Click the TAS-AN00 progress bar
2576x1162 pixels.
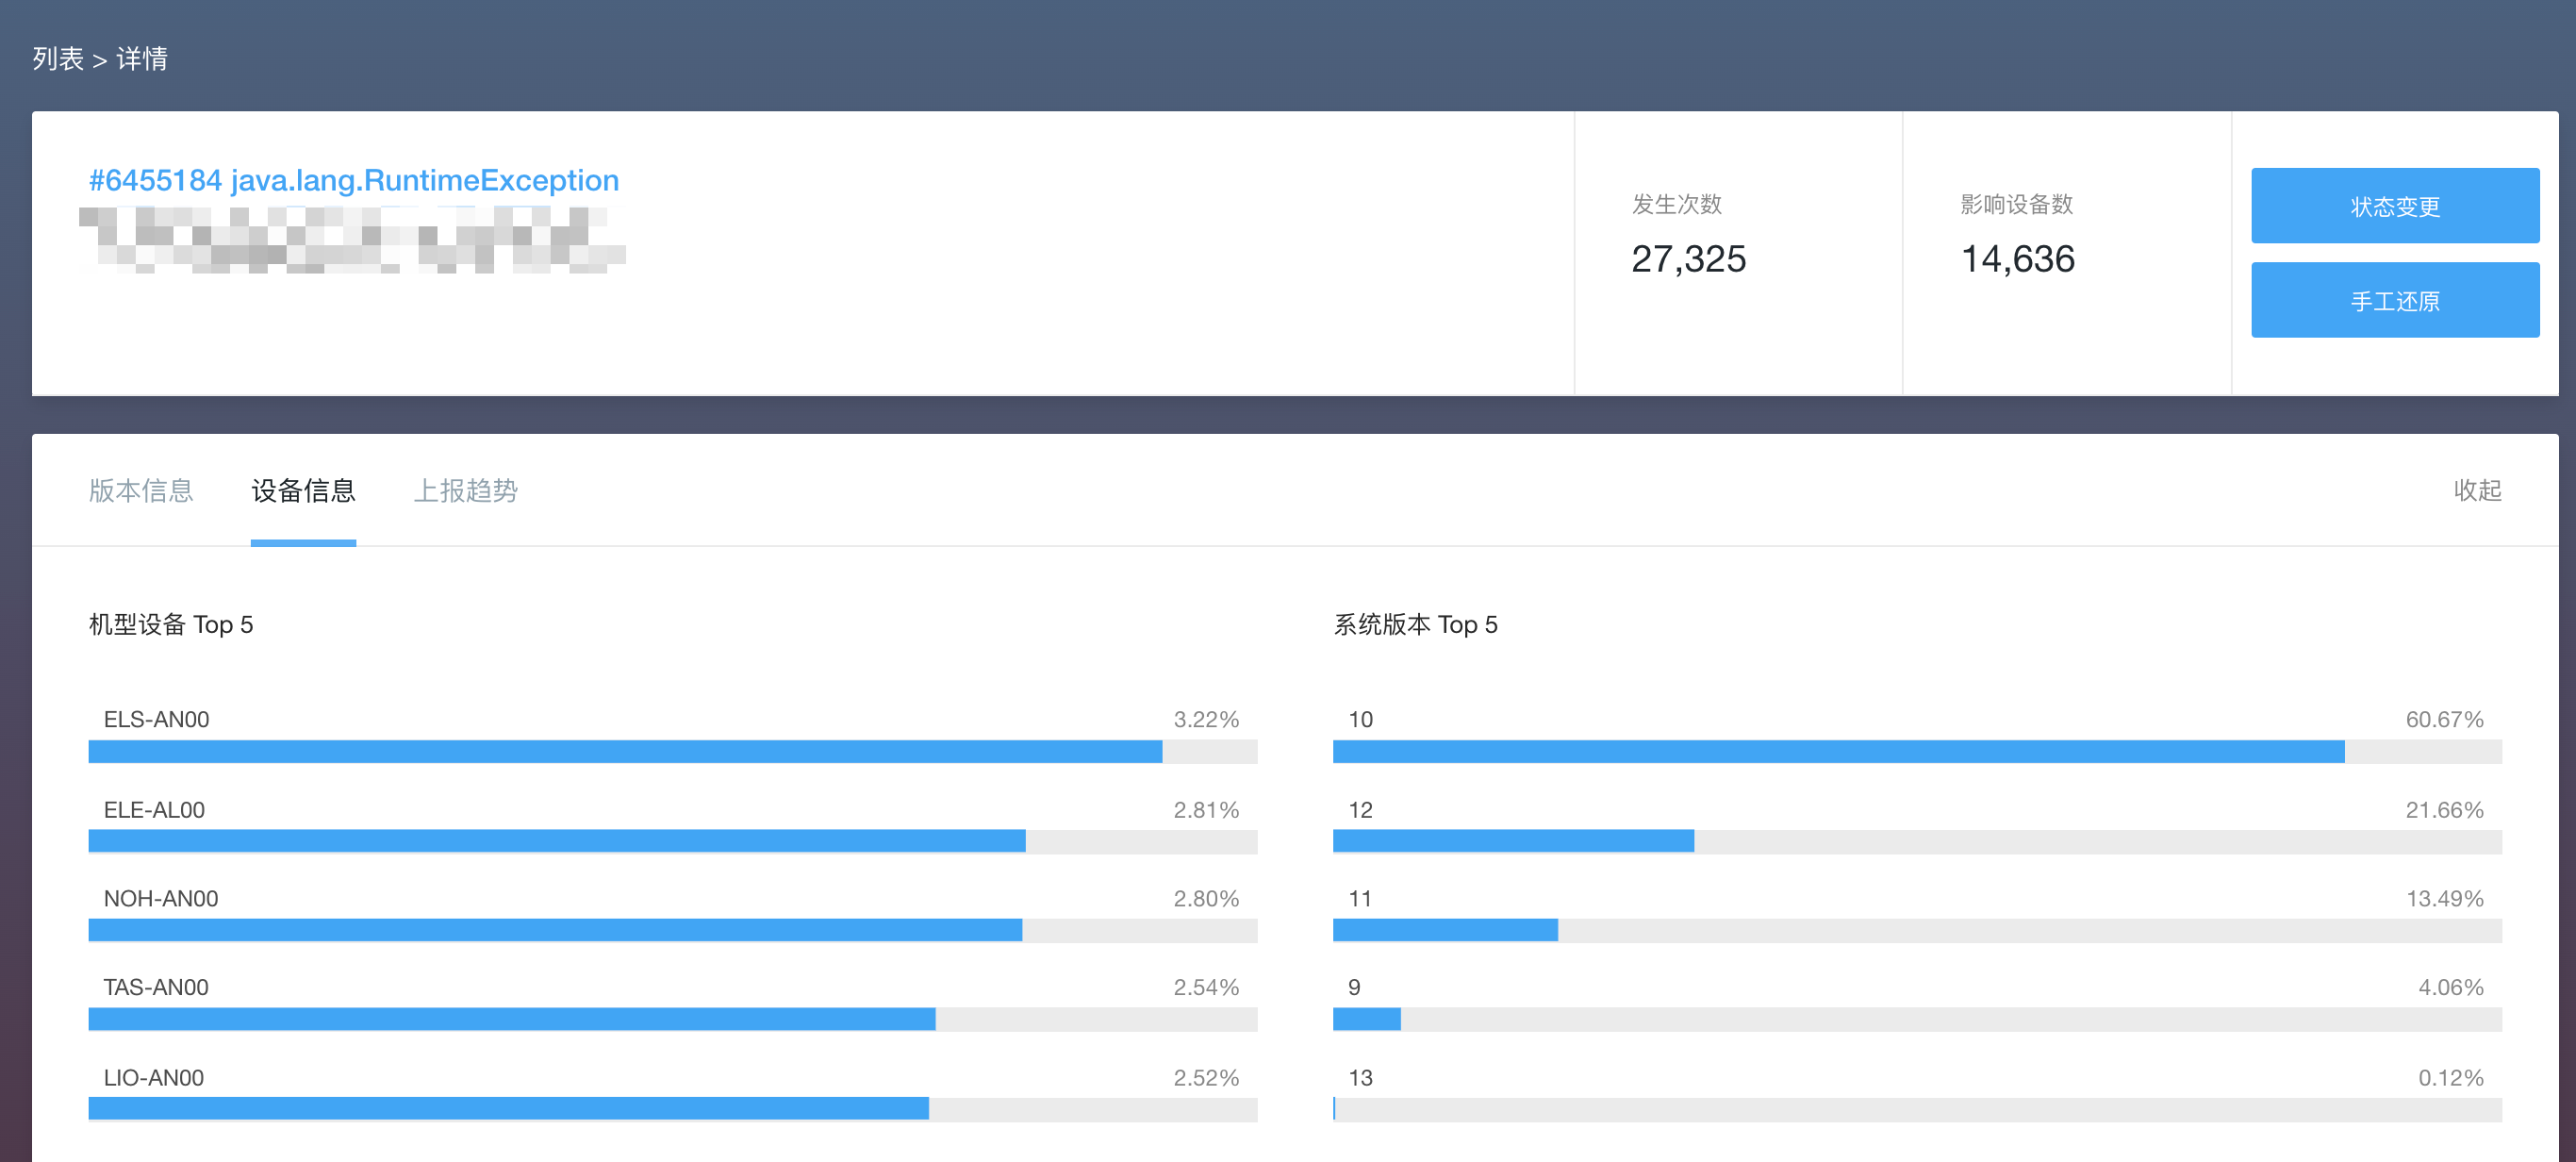[x=673, y=1019]
